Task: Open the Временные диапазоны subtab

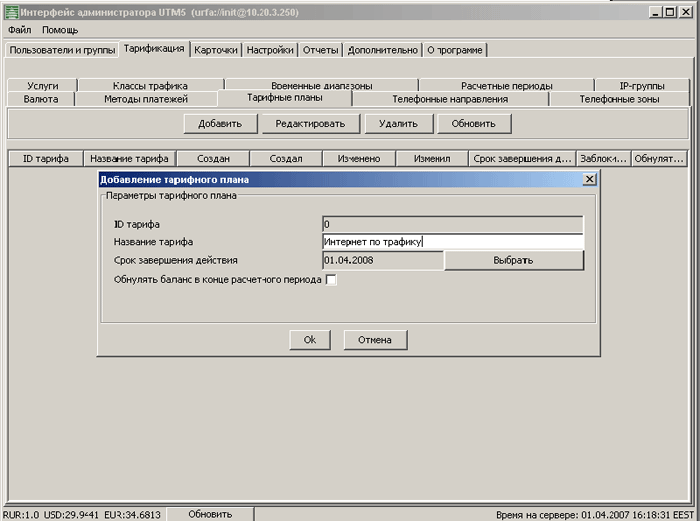Action: 321,85
